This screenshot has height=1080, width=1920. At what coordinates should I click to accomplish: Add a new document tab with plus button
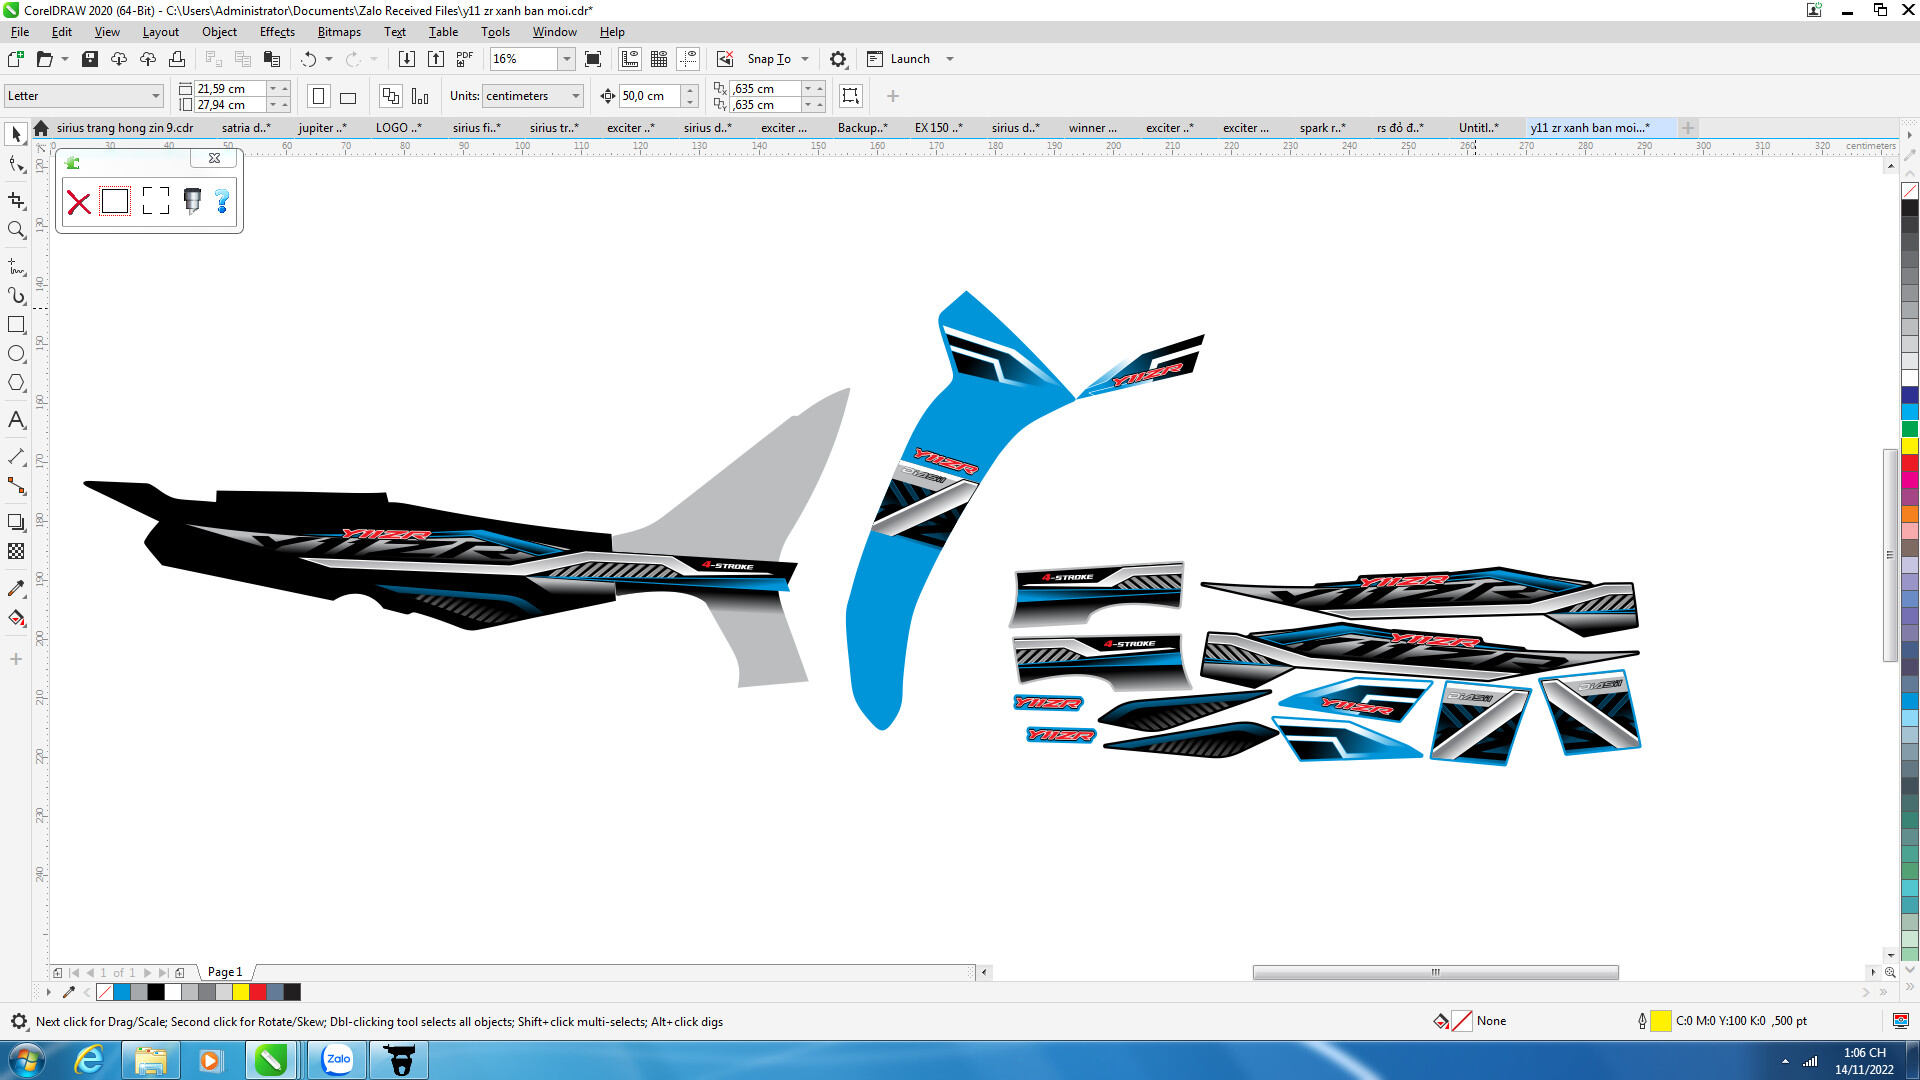(x=1687, y=128)
